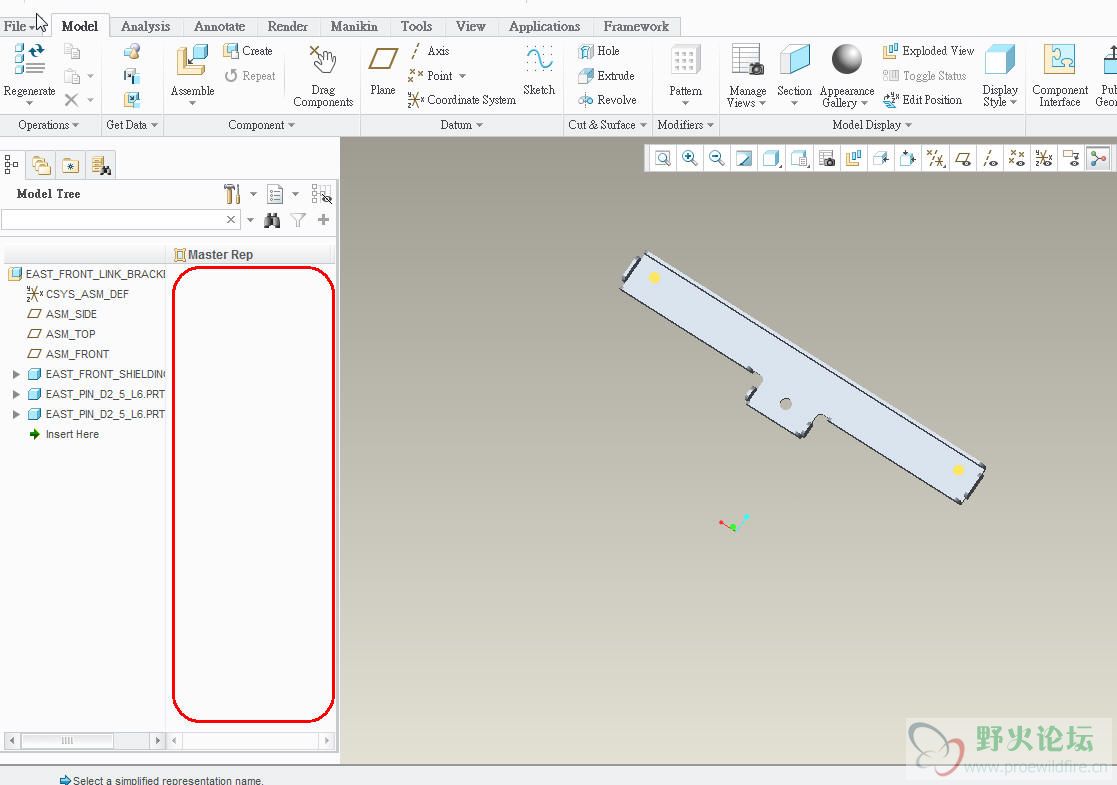This screenshot has height=785, width=1117.
Task: Click the Refit view icon in graphics toolbar
Action: 663,158
